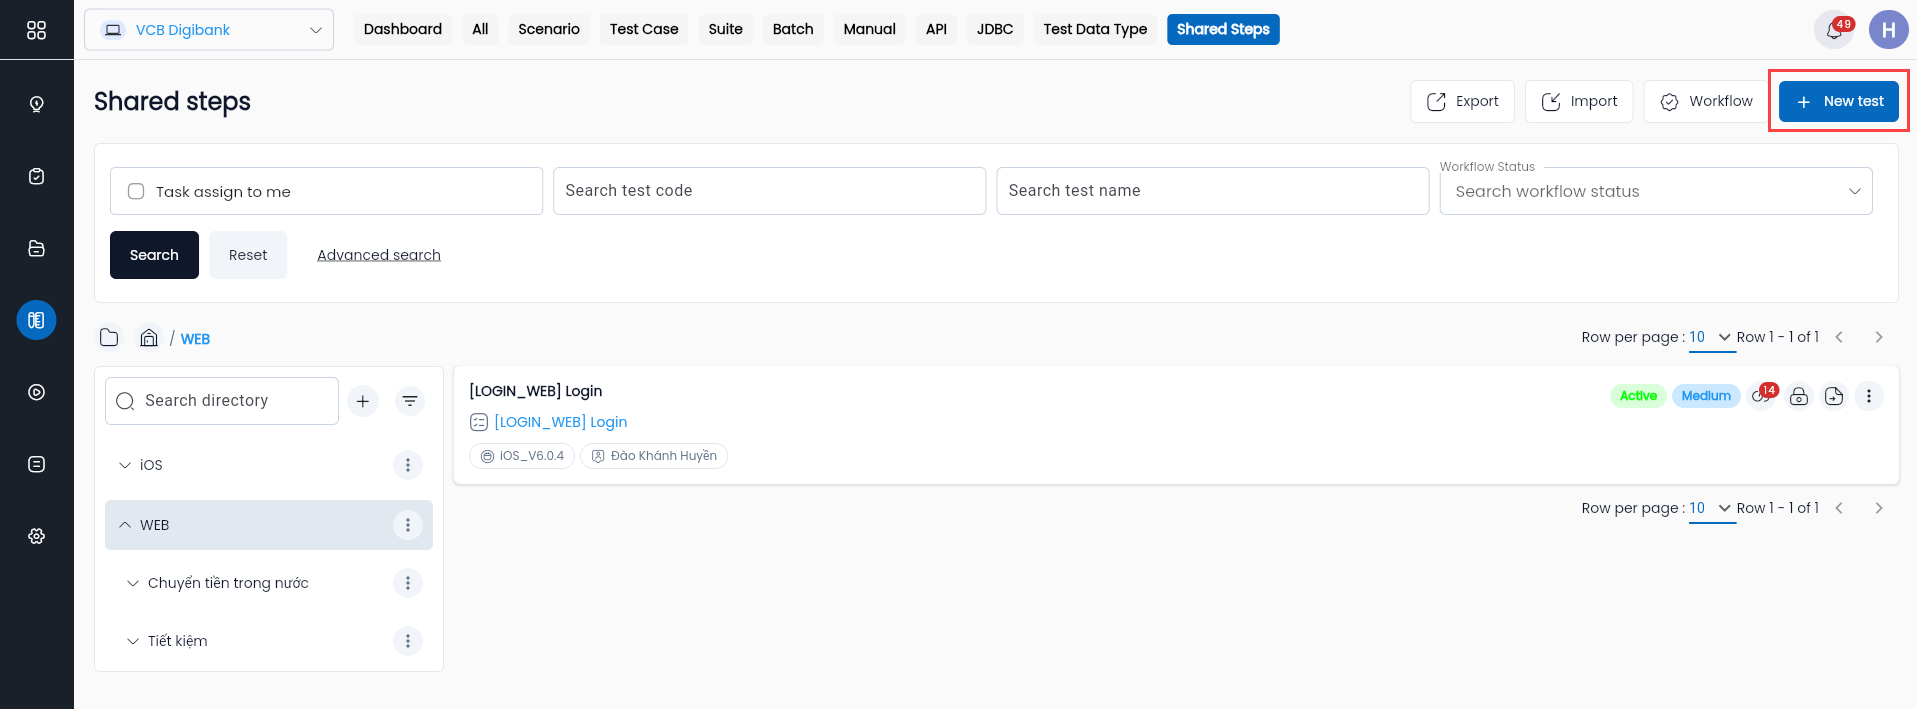The height and width of the screenshot is (709, 1917).
Task: Open the lightbulb icon in left sidebar
Action: 36,104
